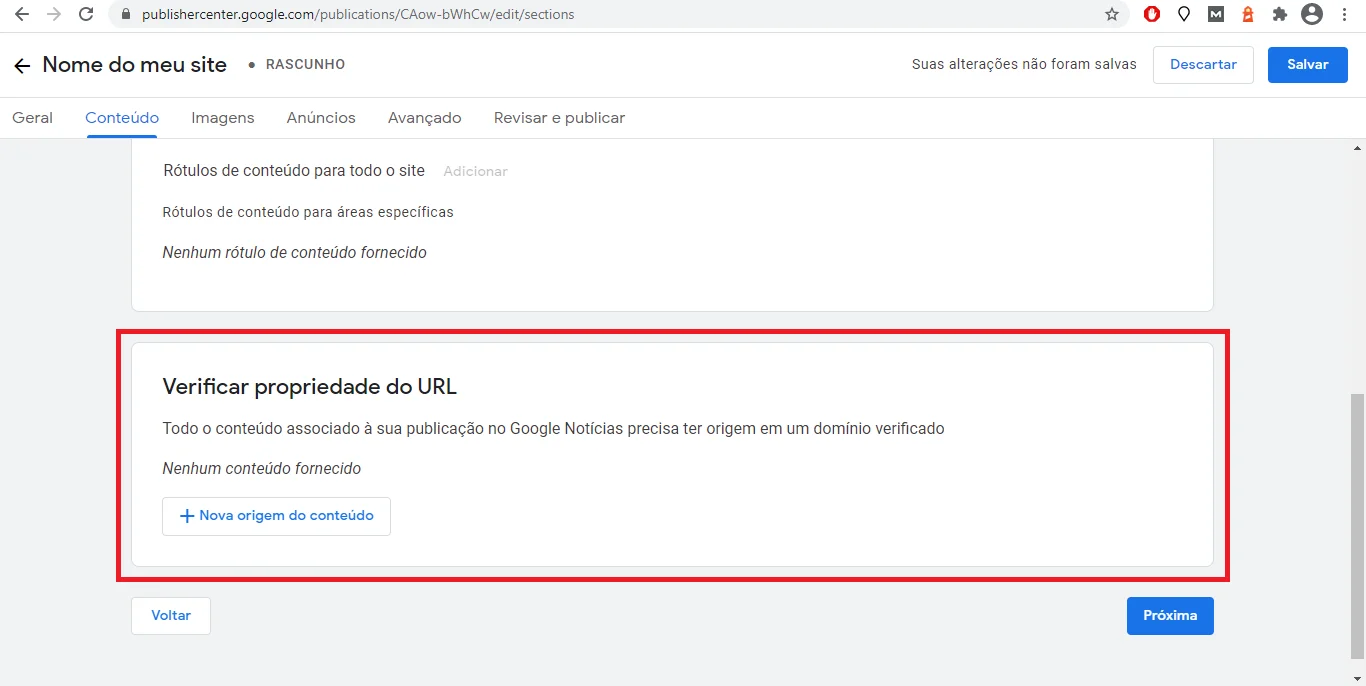Open Chrome's three-dot menu
Viewport: 1366px width, 686px height.
1345,15
